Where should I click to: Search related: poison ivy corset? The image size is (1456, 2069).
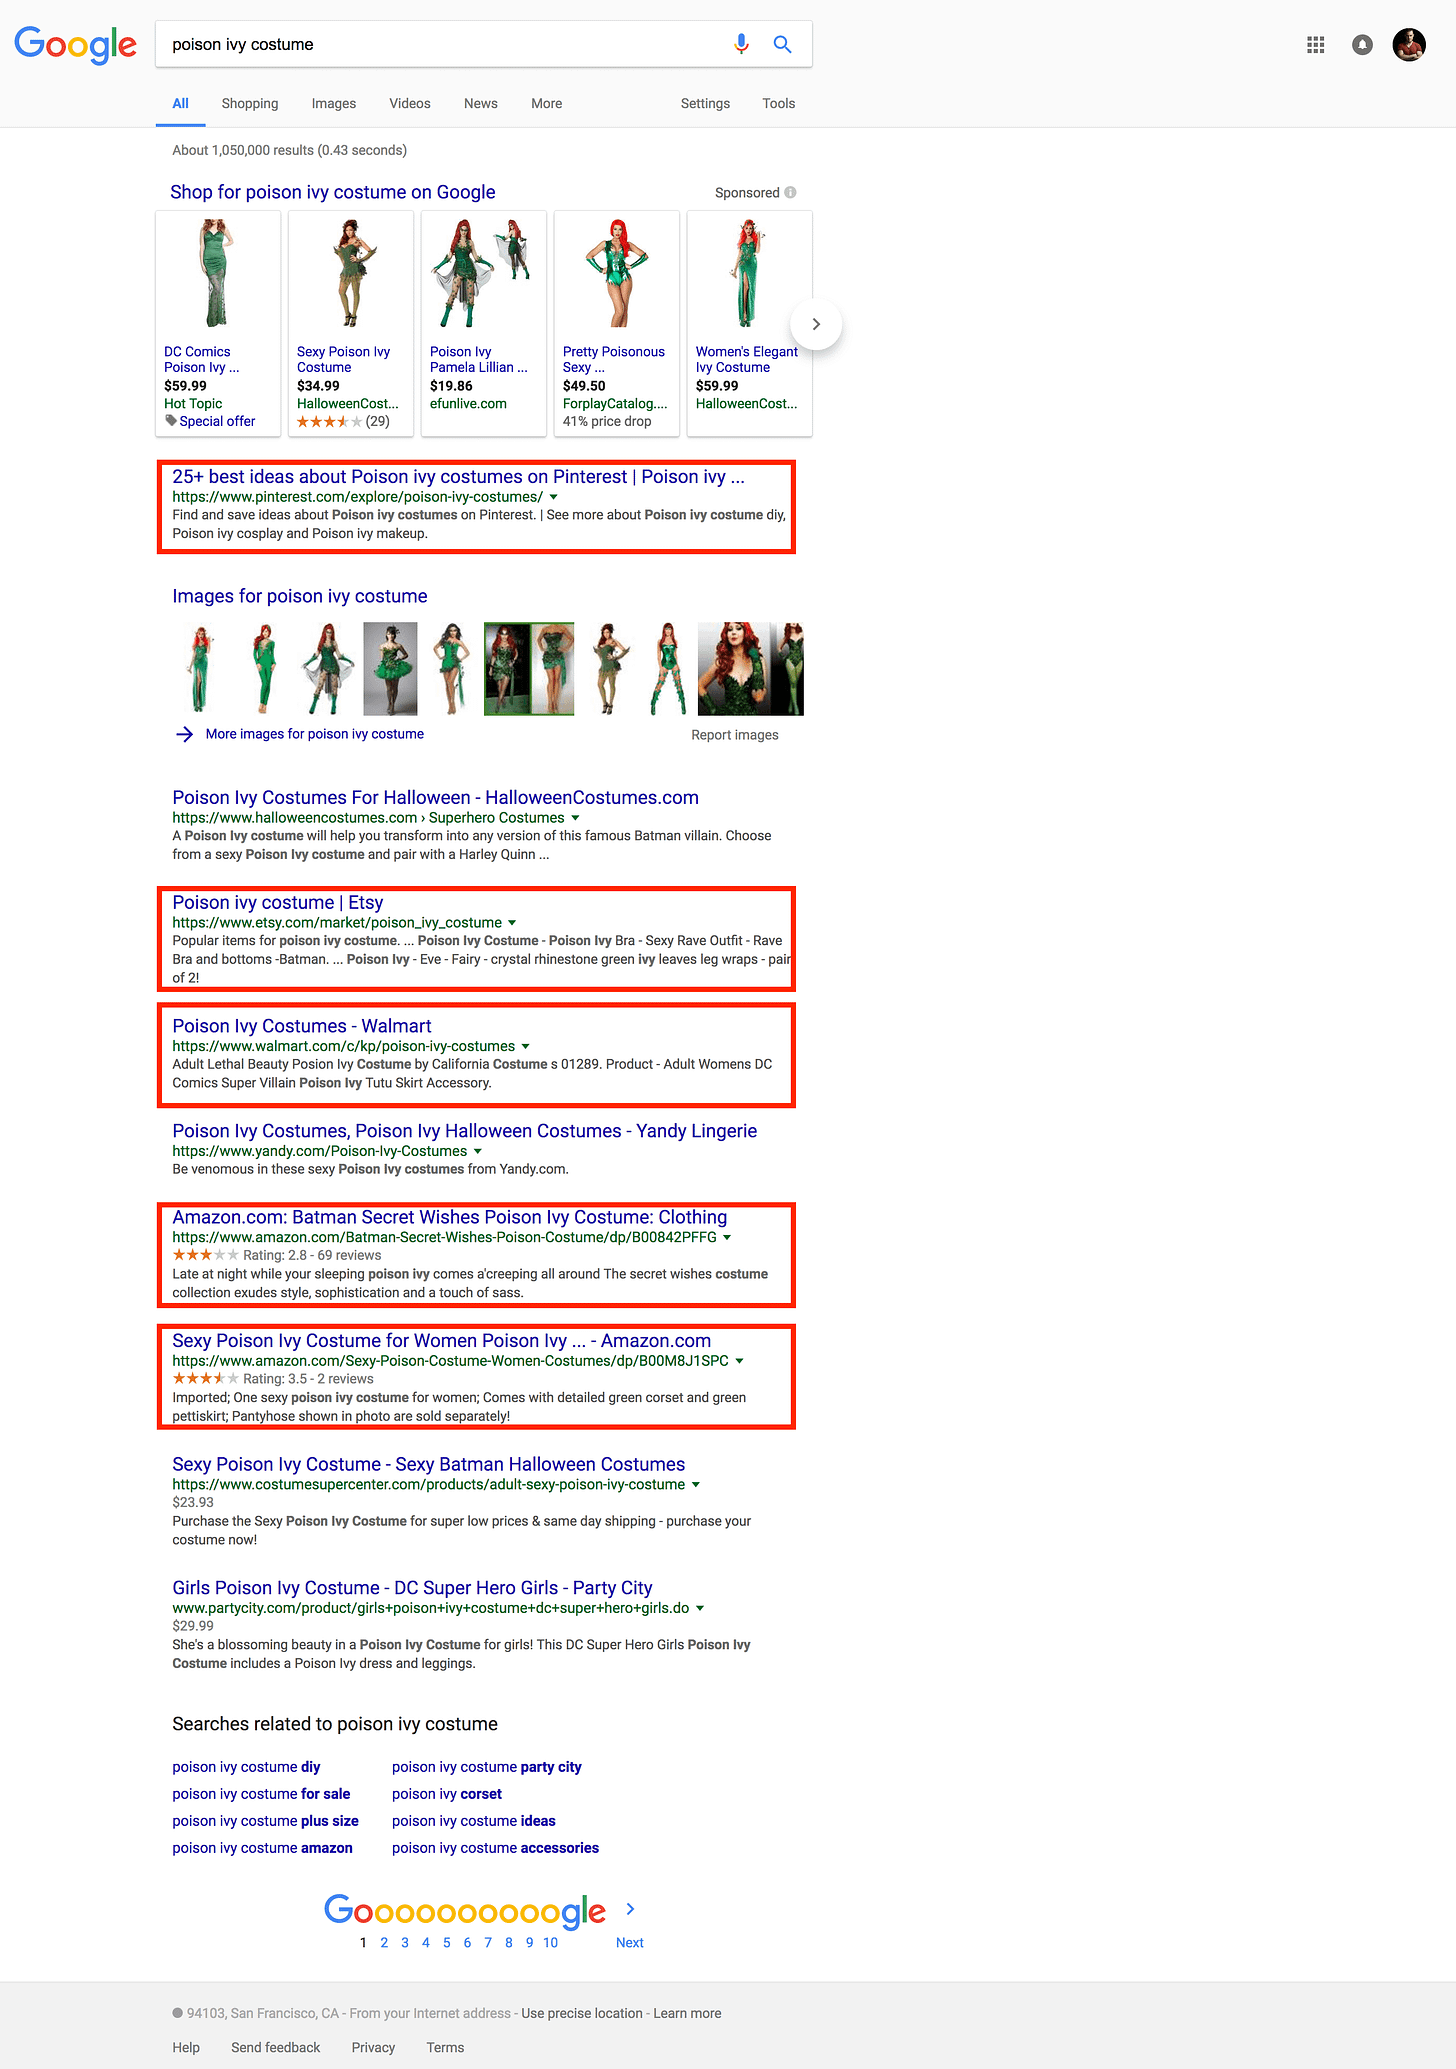[x=447, y=1794]
